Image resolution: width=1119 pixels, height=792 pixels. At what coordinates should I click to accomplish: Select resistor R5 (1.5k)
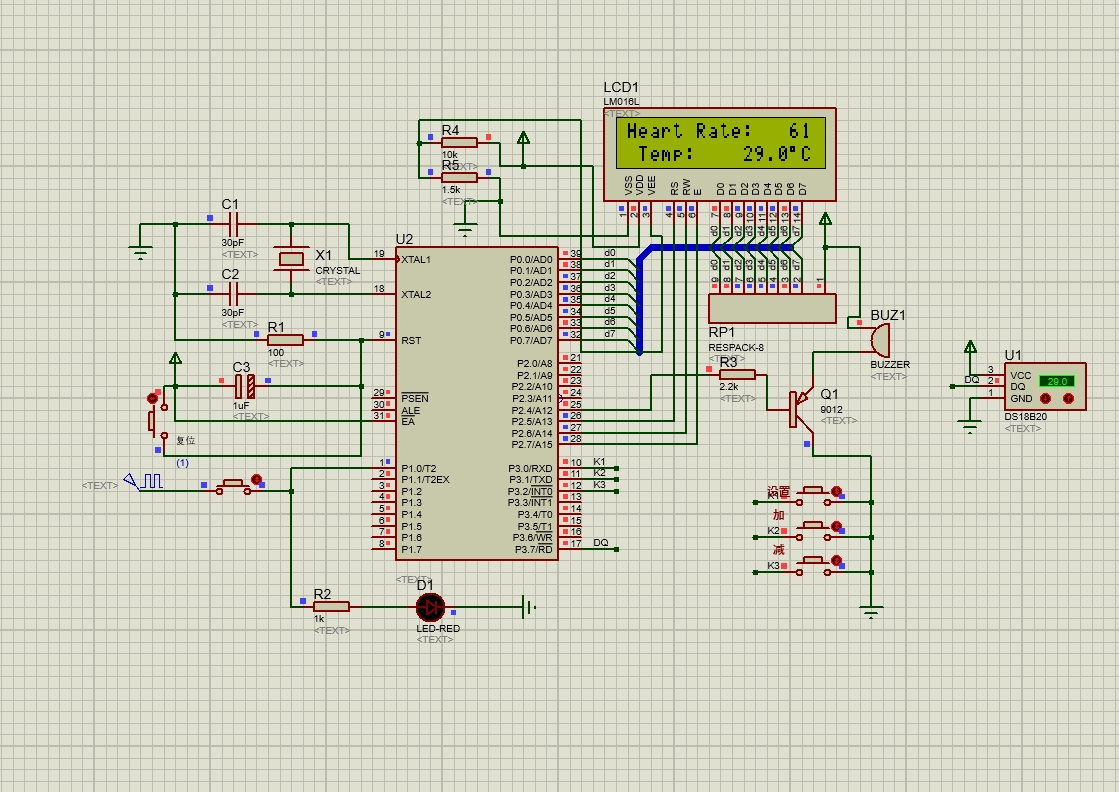click(x=459, y=178)
